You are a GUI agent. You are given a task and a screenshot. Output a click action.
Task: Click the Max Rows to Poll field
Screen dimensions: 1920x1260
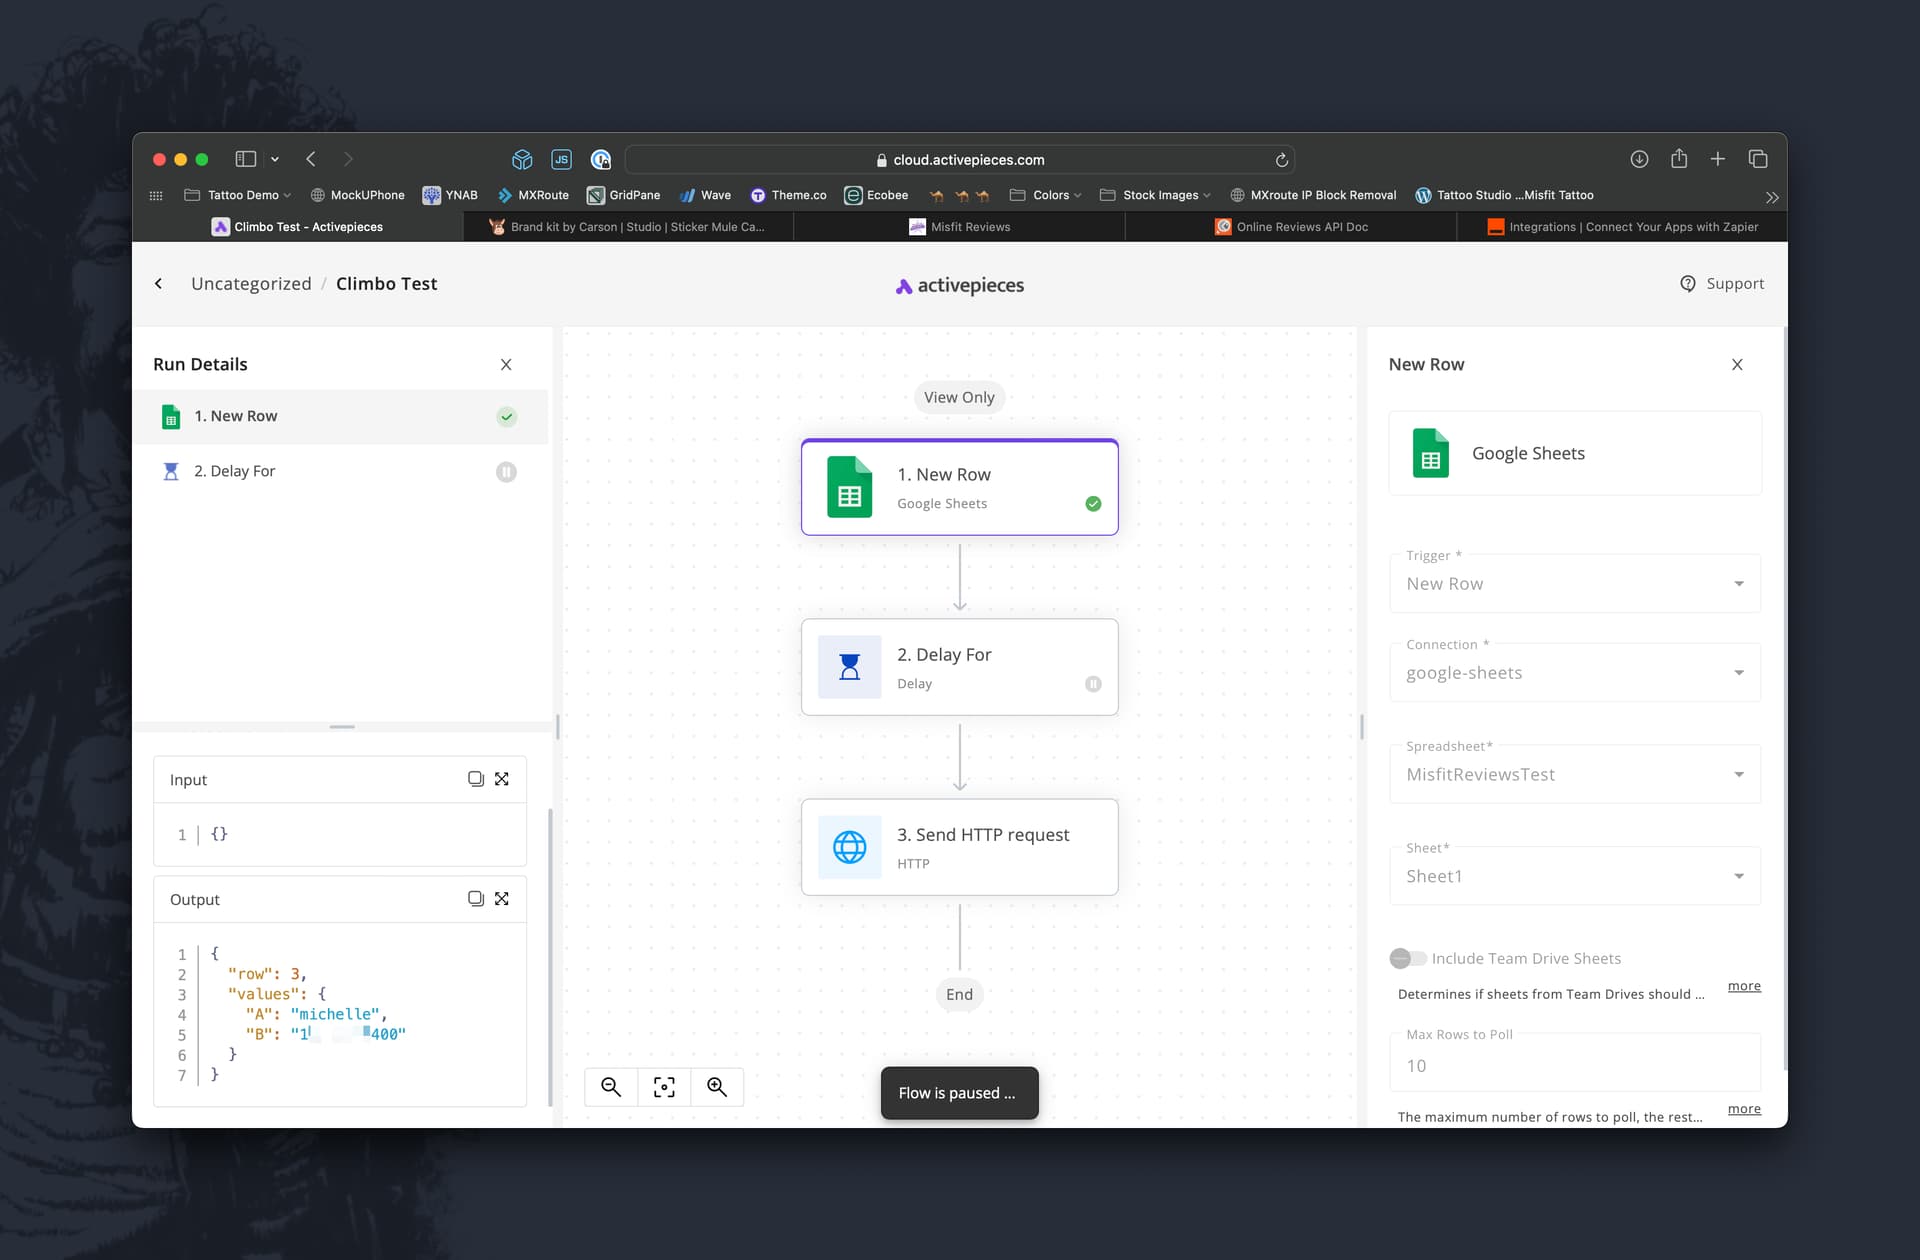(1574, 1065)
